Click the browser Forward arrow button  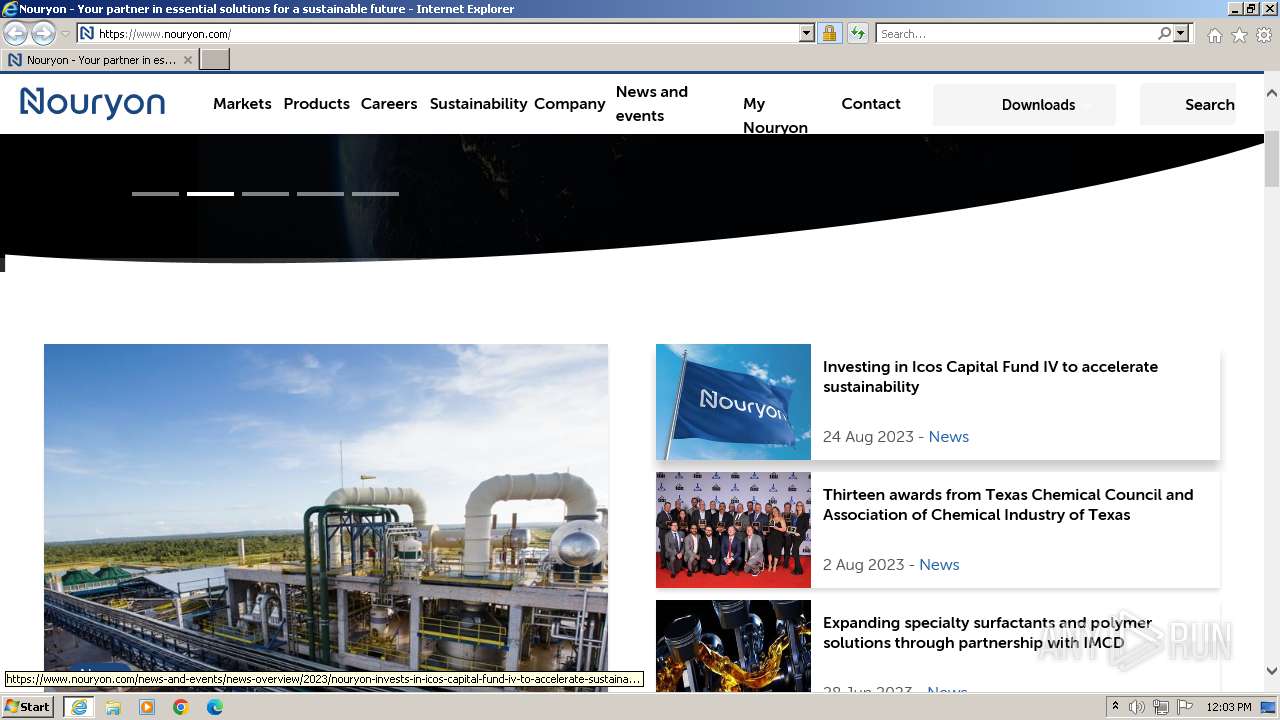point(43,34)
